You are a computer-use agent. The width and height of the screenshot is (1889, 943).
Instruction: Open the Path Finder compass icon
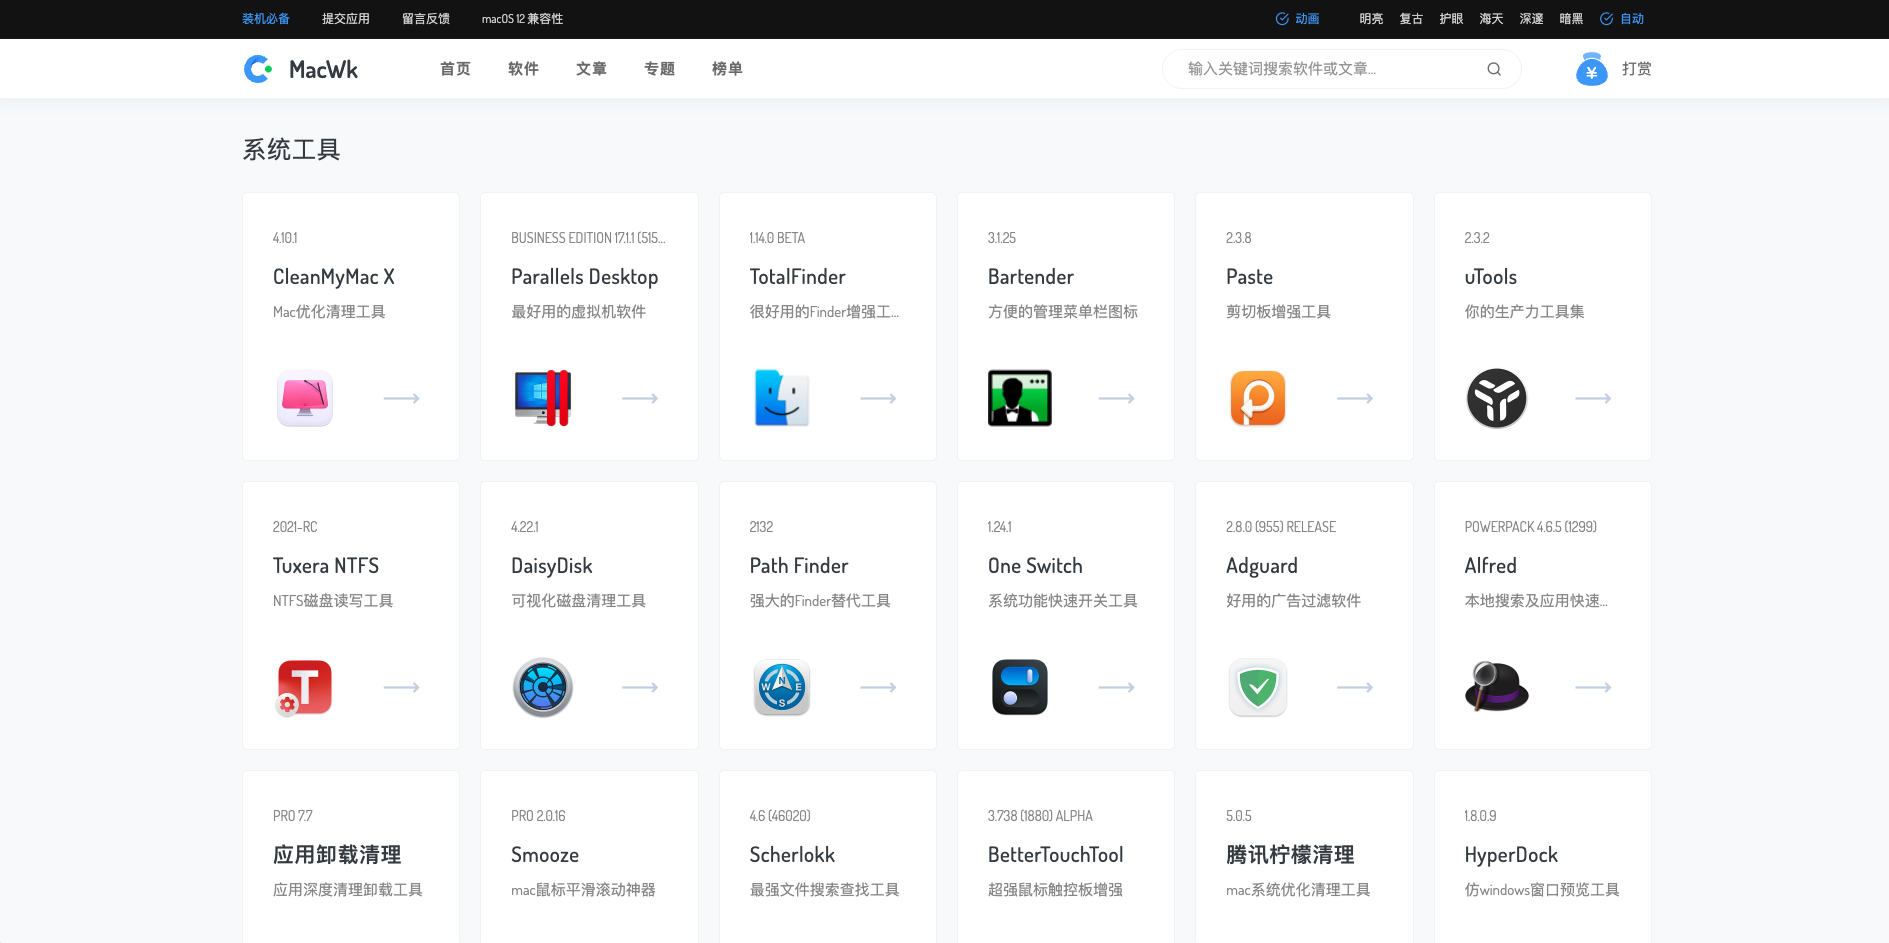pos(781,687)
